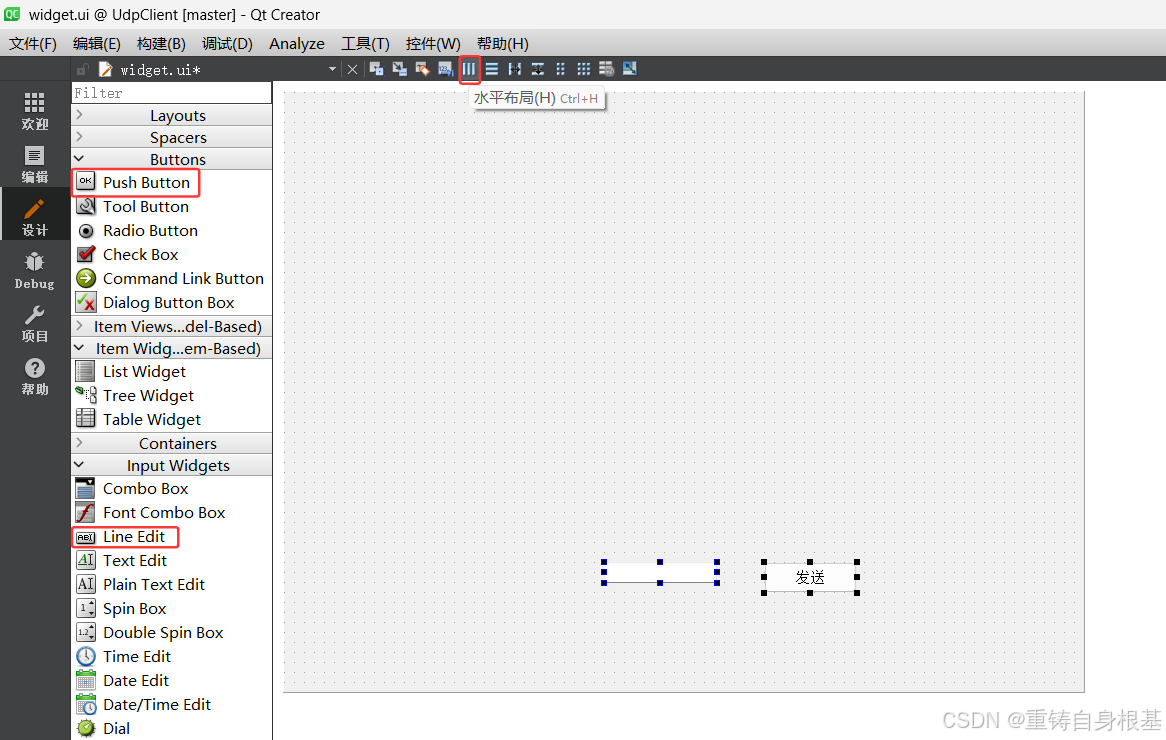Open the 文件(F) menu

click(33, 44)
